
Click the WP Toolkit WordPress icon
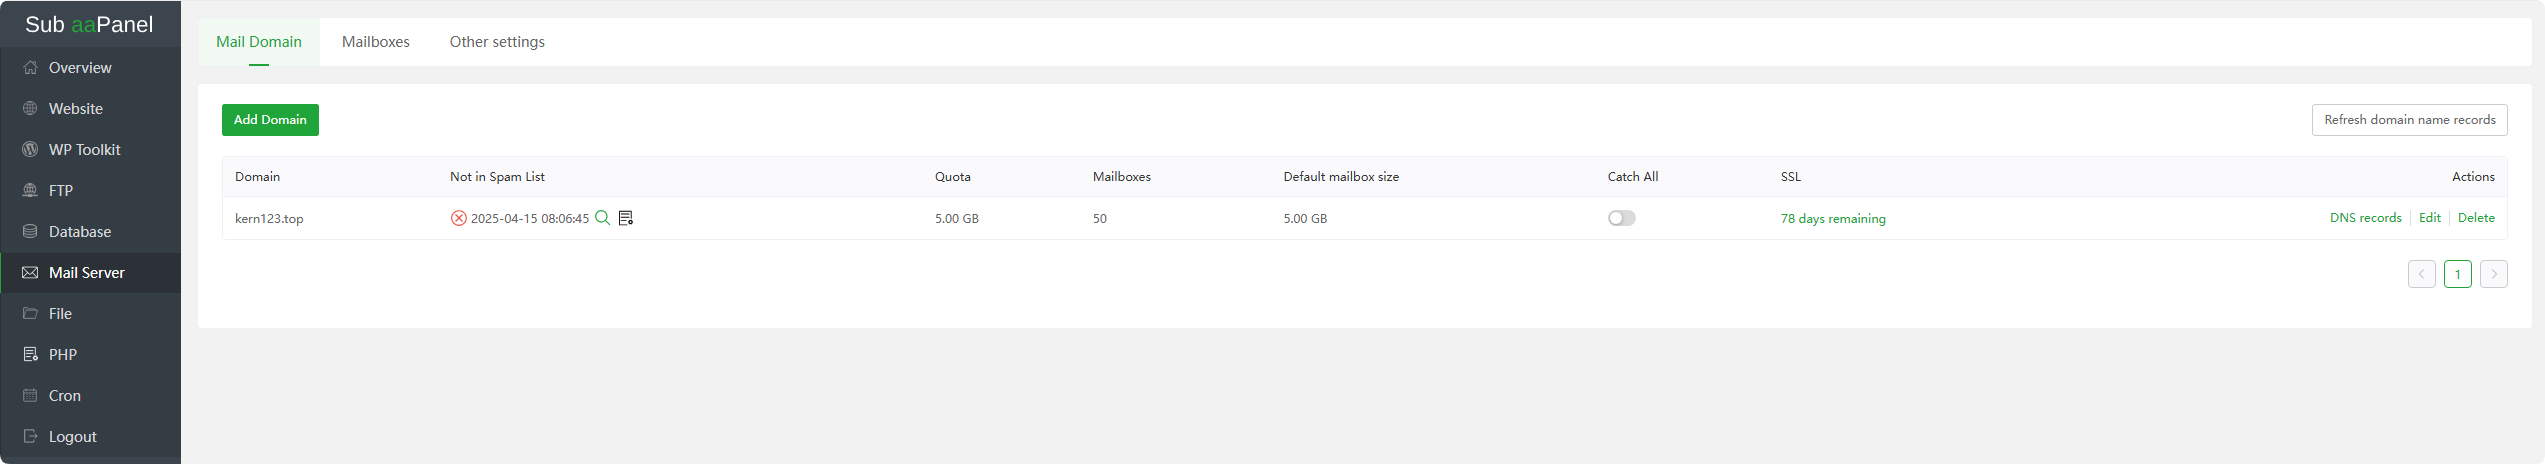30,150
